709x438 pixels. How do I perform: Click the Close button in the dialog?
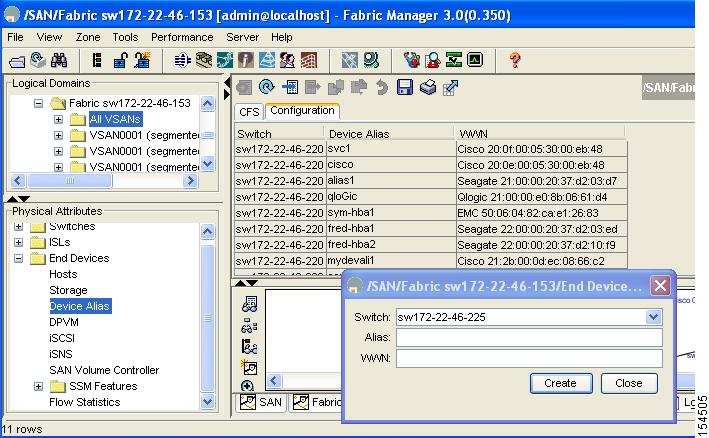coord(629,383)
